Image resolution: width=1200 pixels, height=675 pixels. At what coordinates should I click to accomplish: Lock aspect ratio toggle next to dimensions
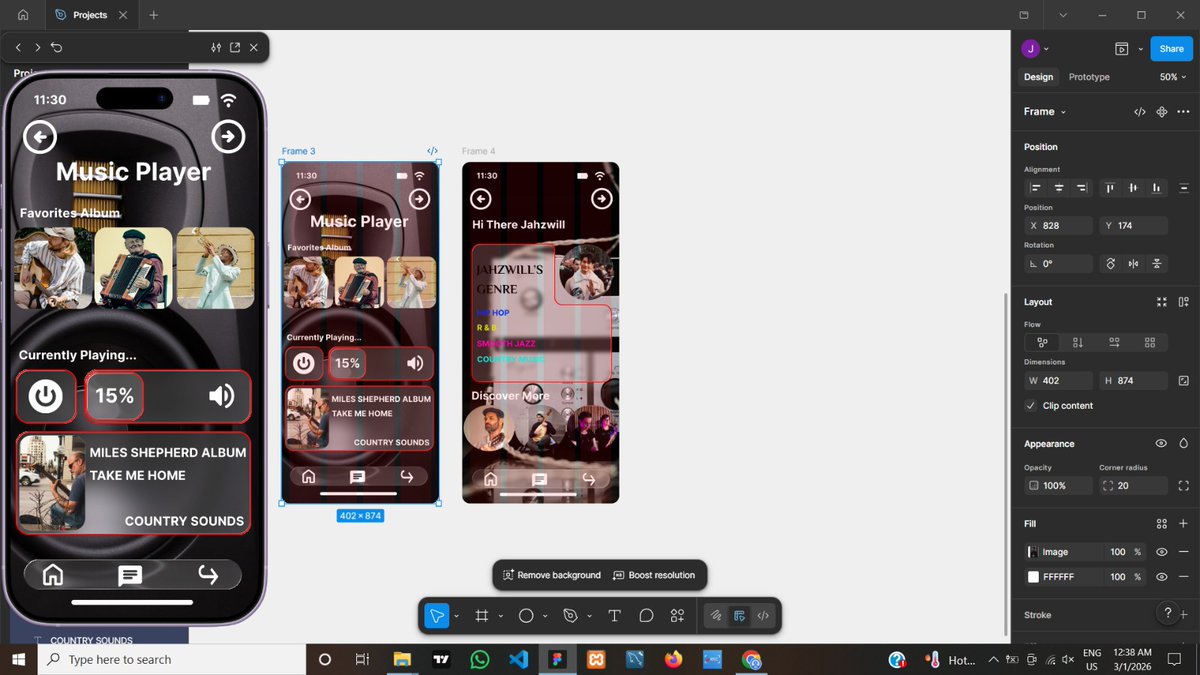click(1184, 381)
